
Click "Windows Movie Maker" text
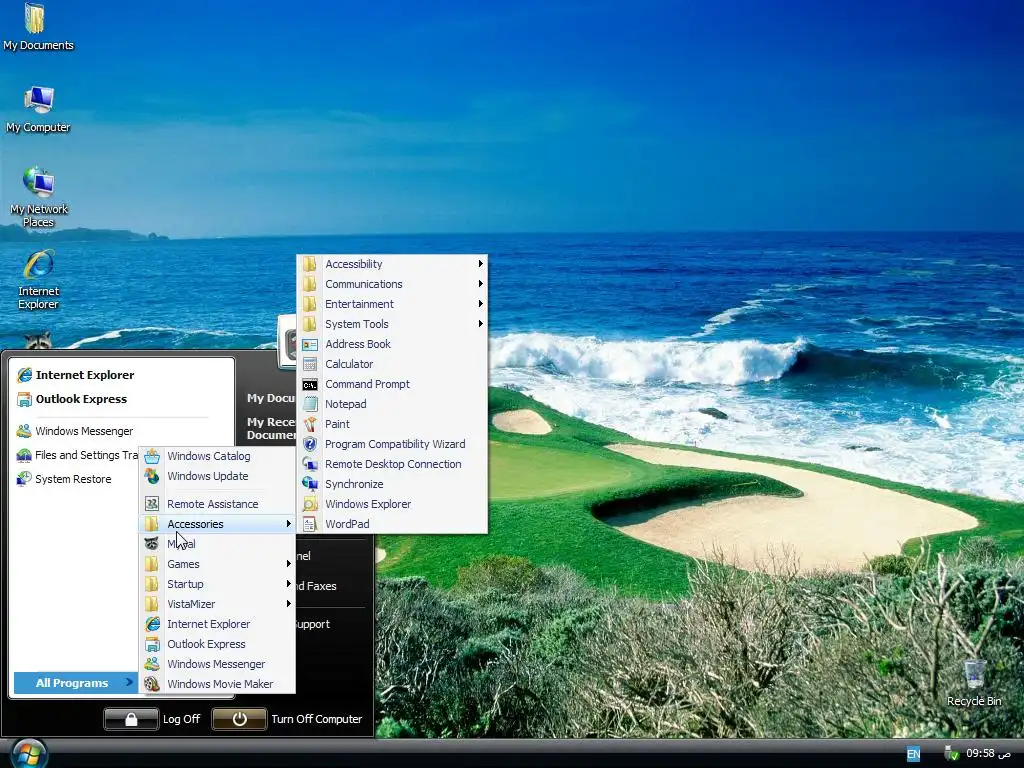point(220,684)
